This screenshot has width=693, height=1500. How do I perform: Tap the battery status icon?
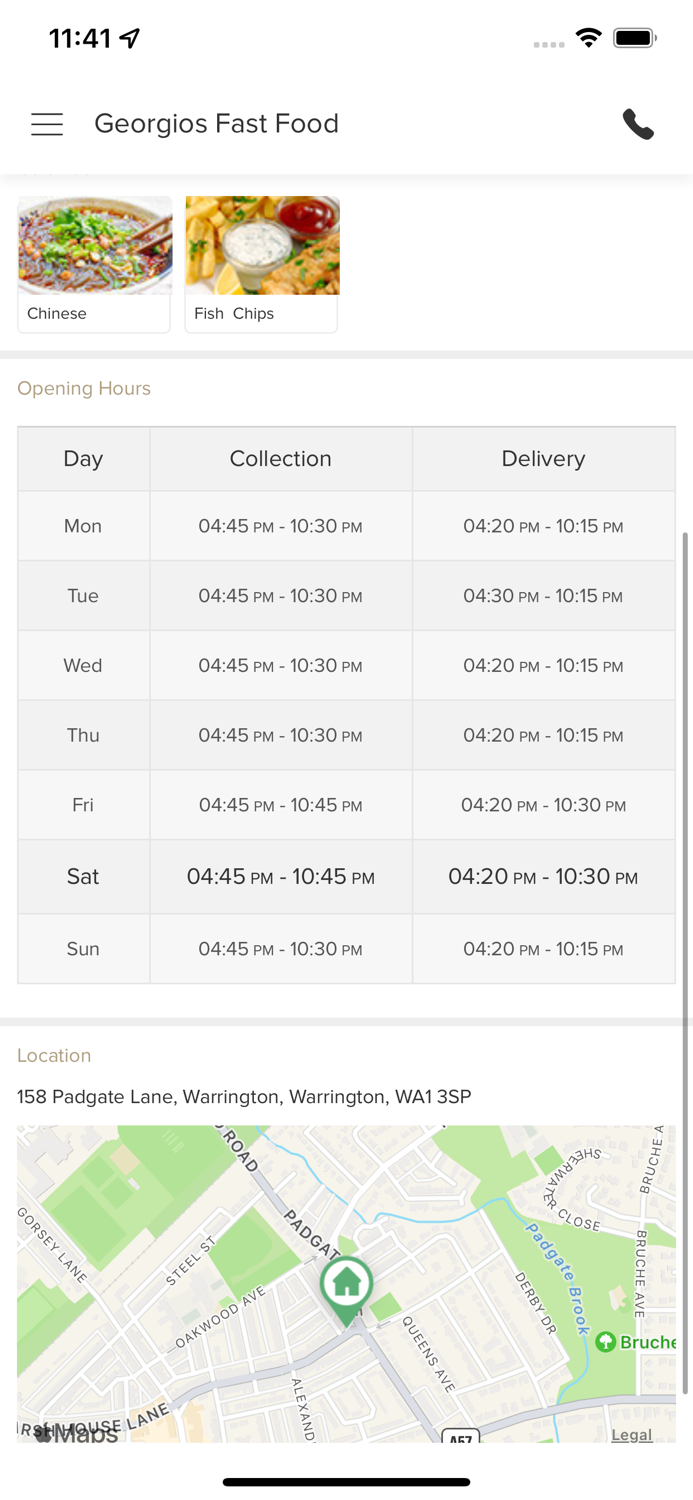(635, 38)
